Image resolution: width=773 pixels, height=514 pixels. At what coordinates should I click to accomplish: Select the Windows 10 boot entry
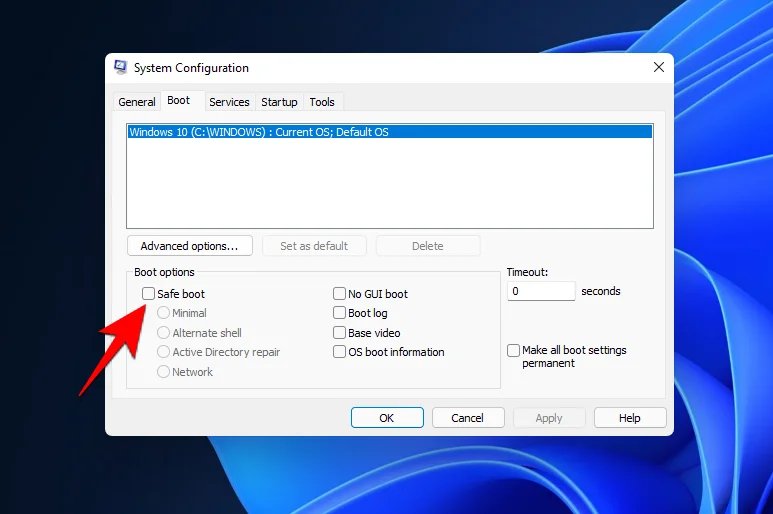pyautogui.click(x=390, y=132)
